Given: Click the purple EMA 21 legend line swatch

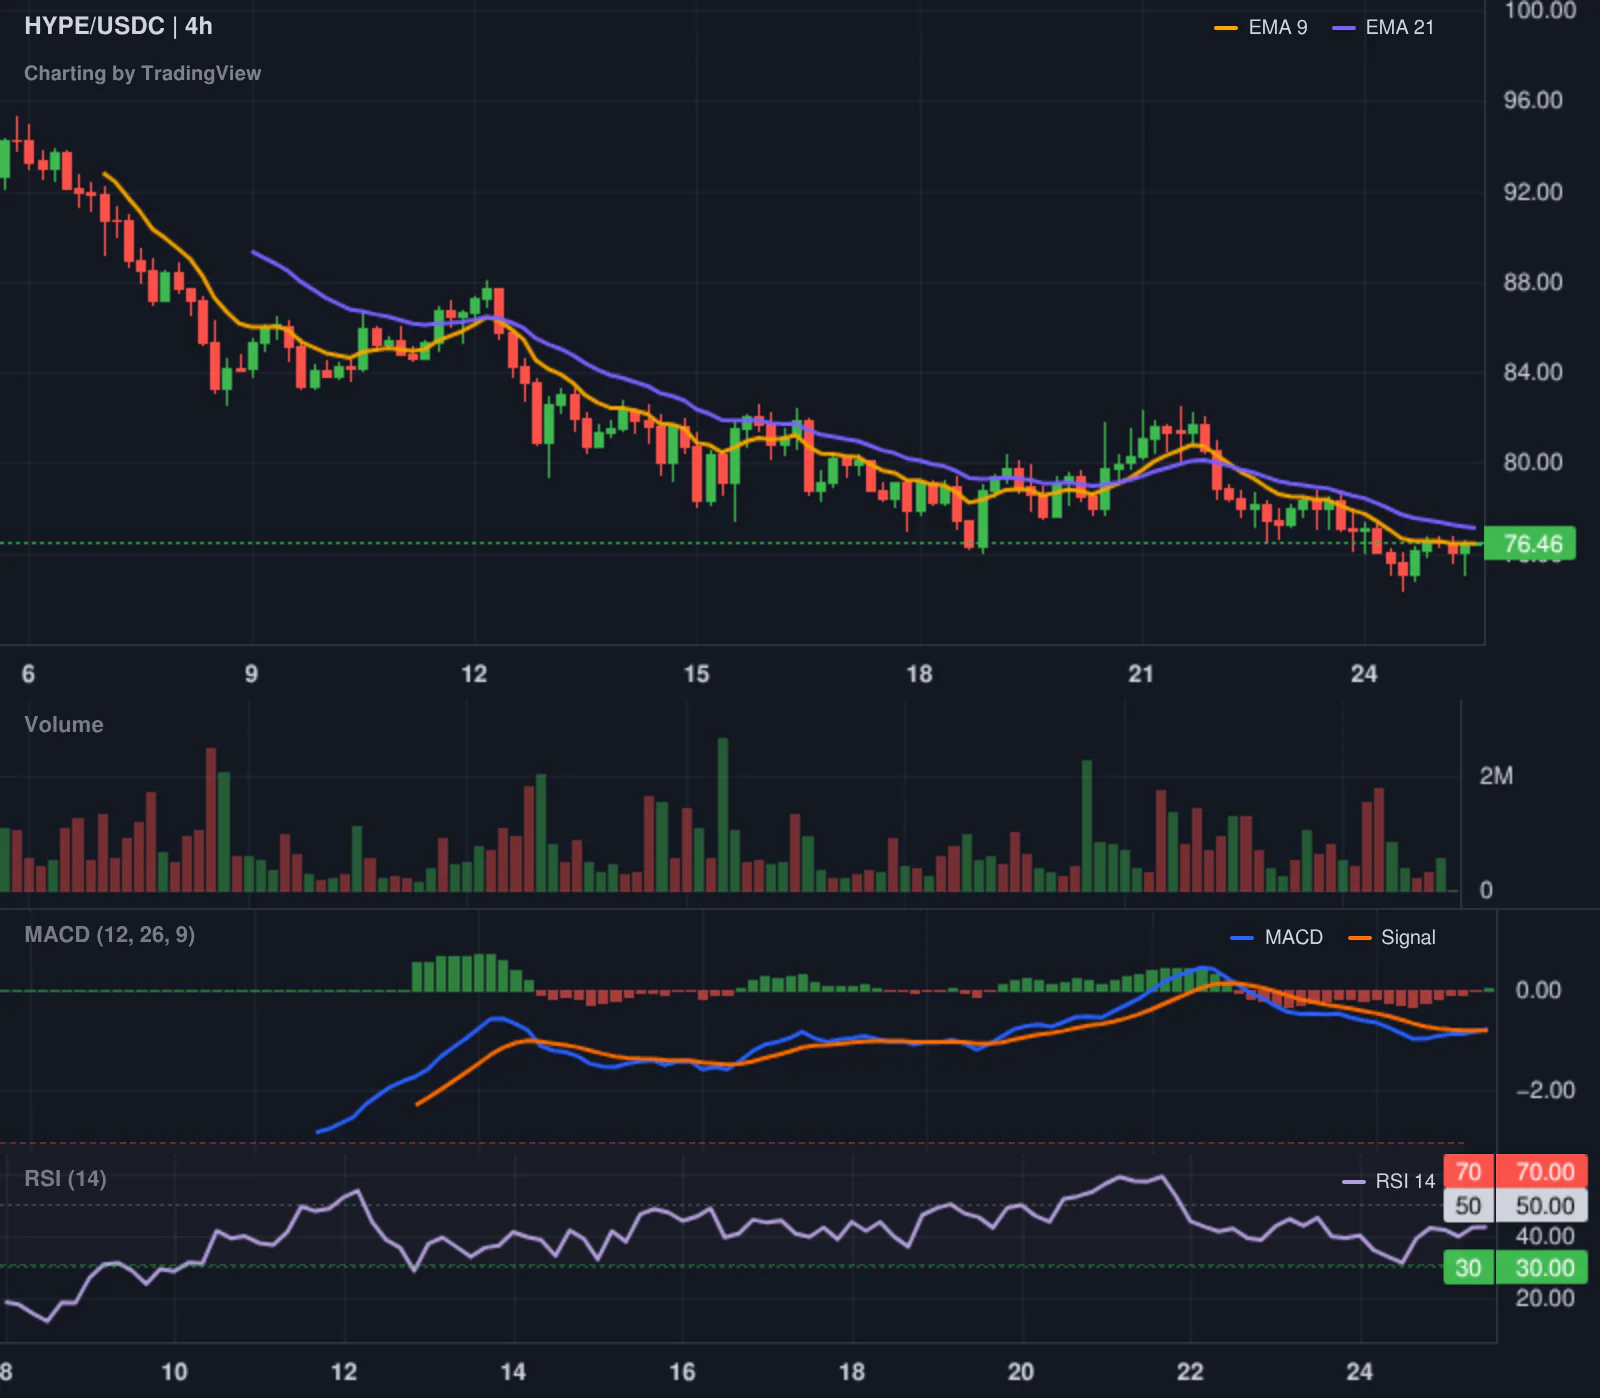Looking at the screenshot, I should coord(1344,28).
